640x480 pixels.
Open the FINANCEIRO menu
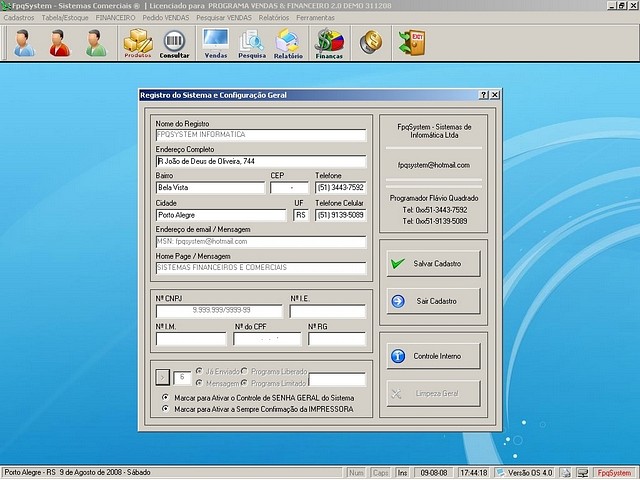[x=115, y=18]
